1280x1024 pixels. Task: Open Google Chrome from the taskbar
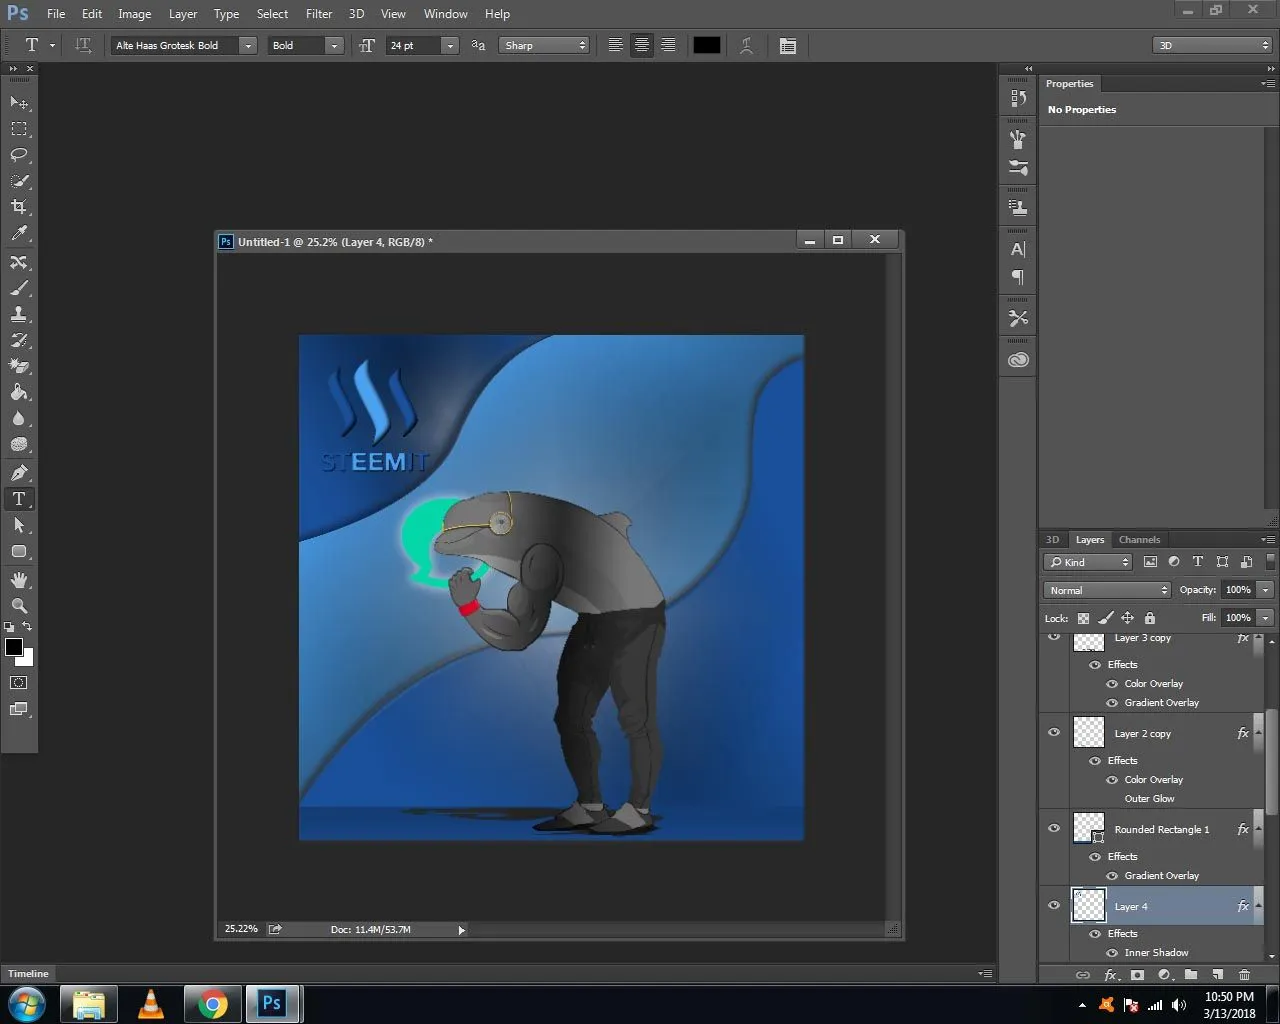click(212, 1004)
